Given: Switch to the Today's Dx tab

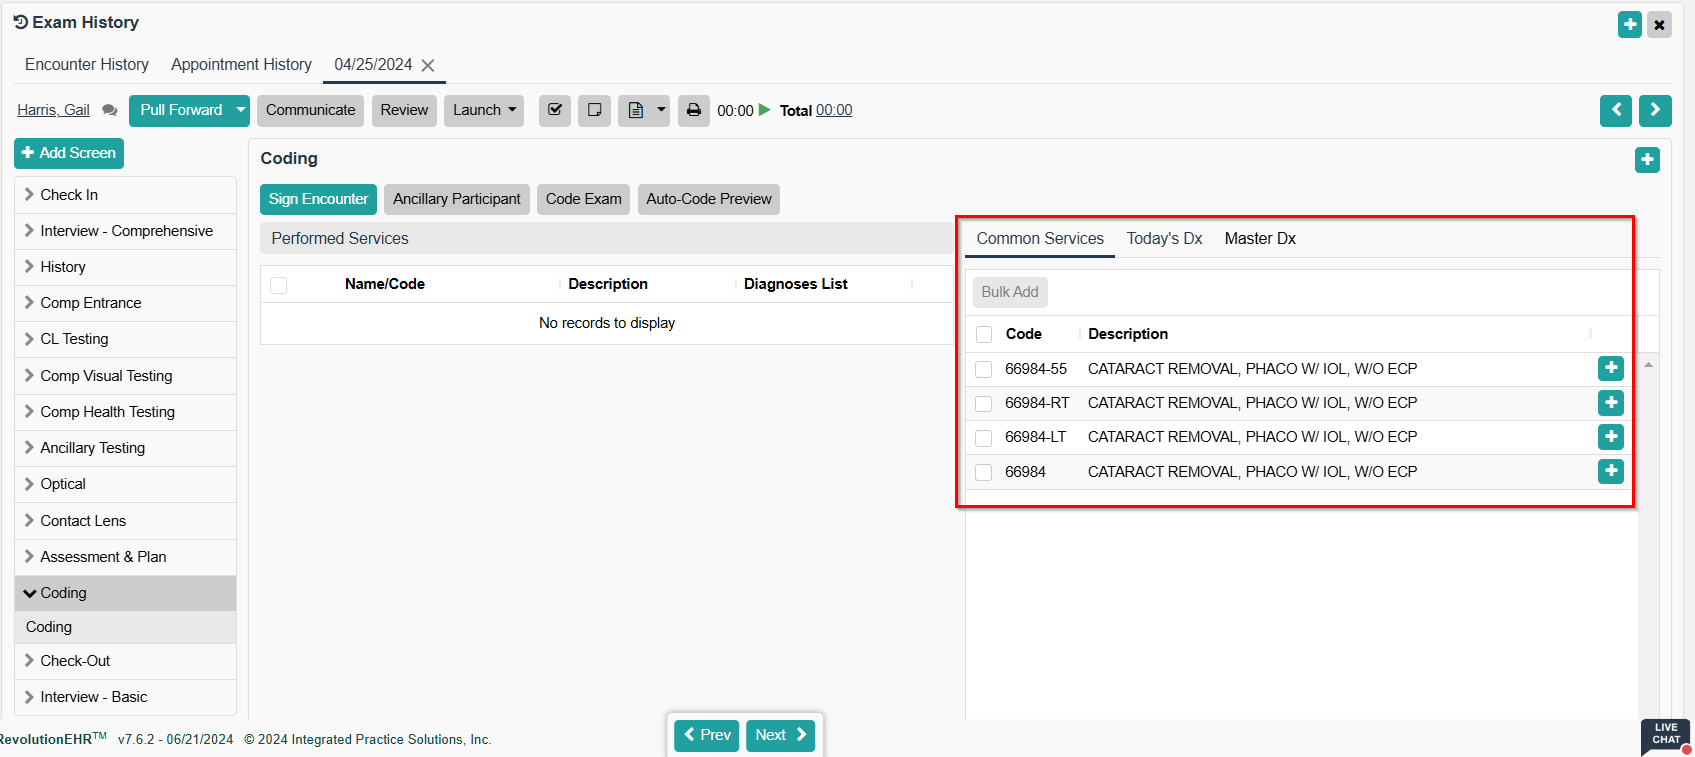Looking at the screenshot, I should (x=1164, y=239).
